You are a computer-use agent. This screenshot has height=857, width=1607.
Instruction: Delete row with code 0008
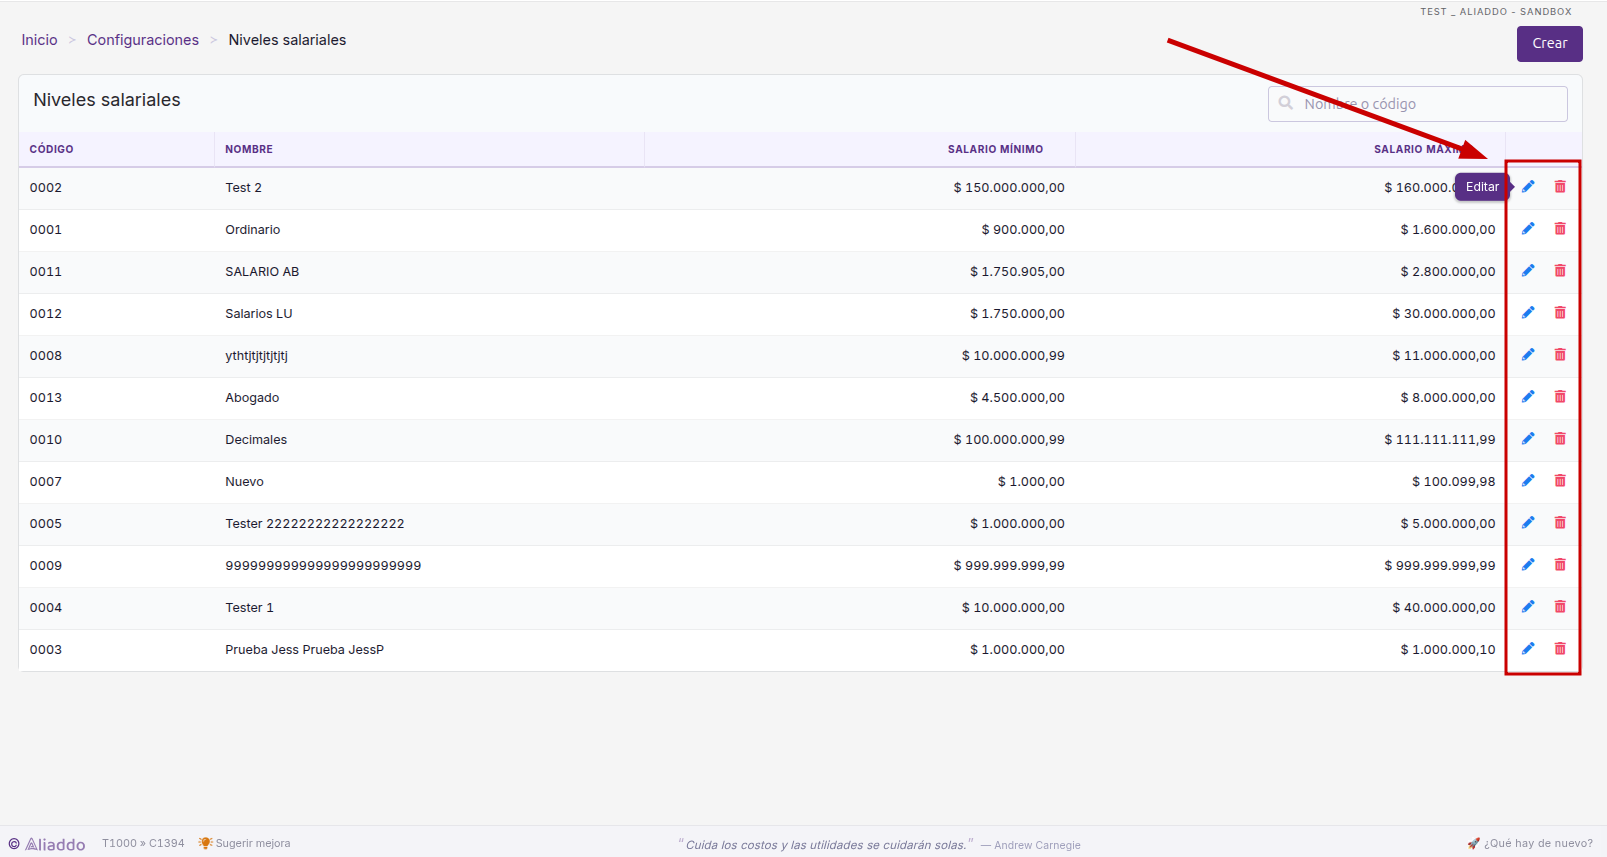(x=1560, y=355)
